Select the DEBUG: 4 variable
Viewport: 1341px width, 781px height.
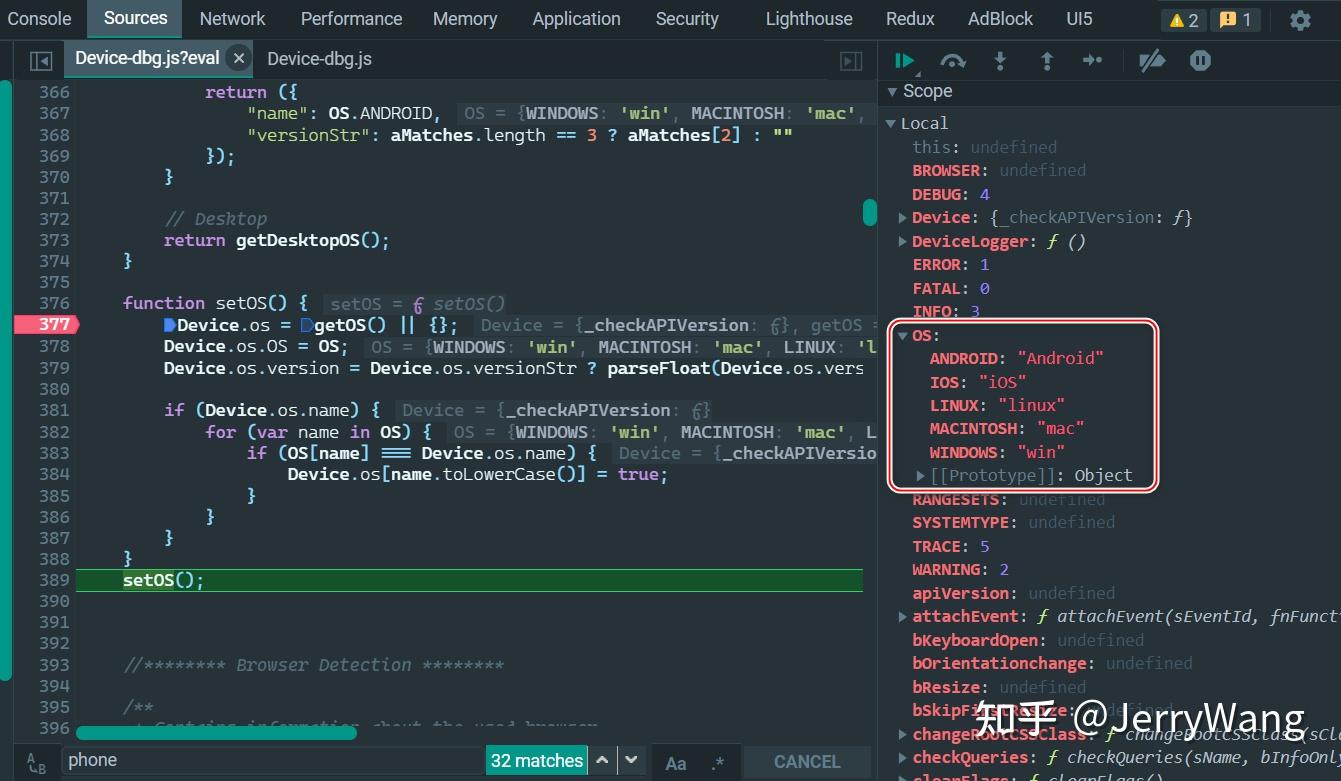click(x=950, y=194)
